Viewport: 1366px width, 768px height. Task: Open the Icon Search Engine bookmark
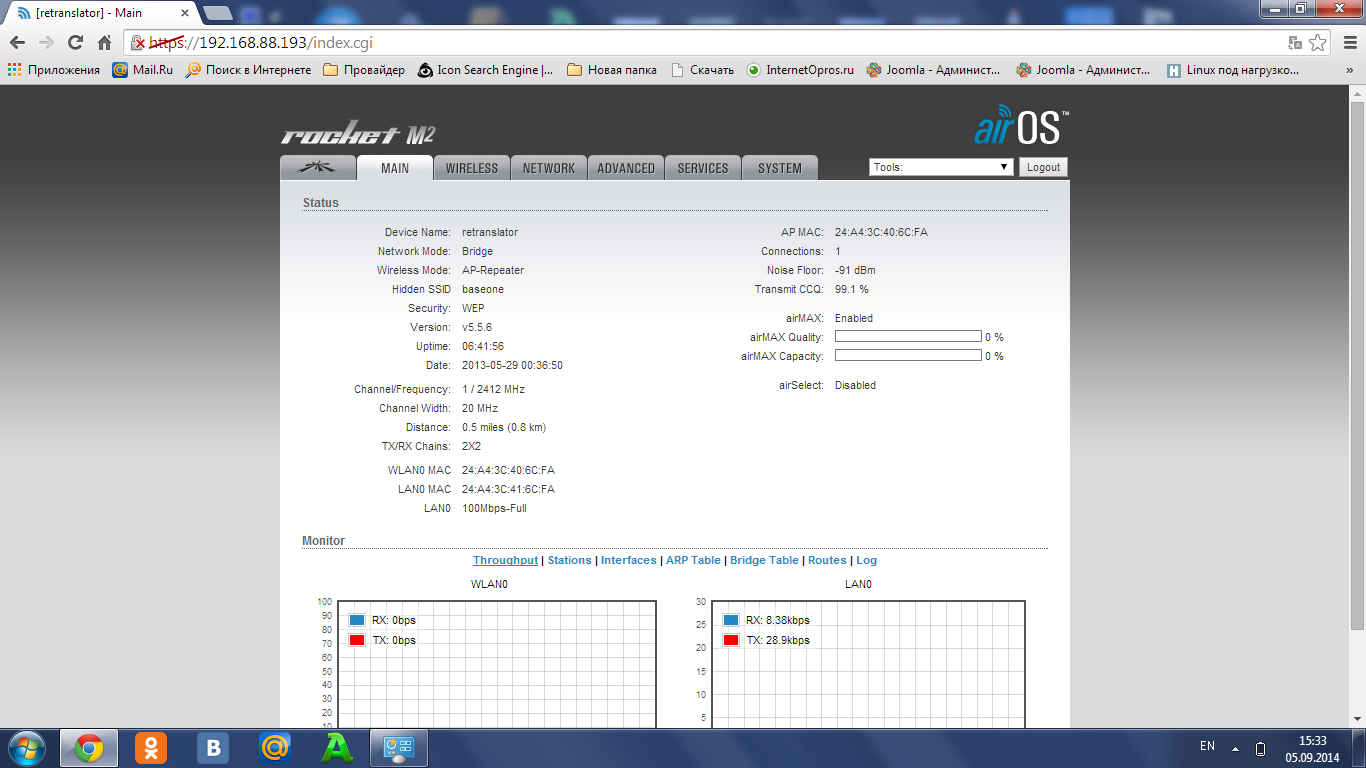486,70
